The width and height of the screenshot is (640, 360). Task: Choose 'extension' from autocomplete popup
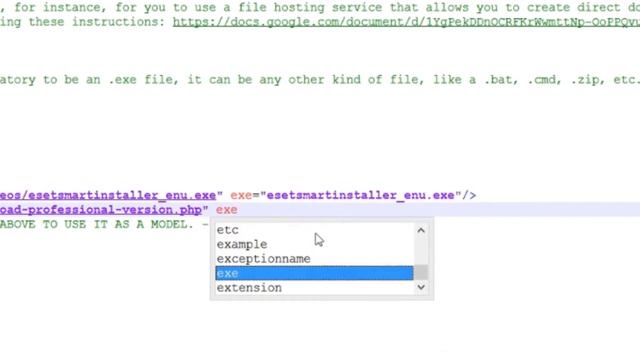(314, 287)
